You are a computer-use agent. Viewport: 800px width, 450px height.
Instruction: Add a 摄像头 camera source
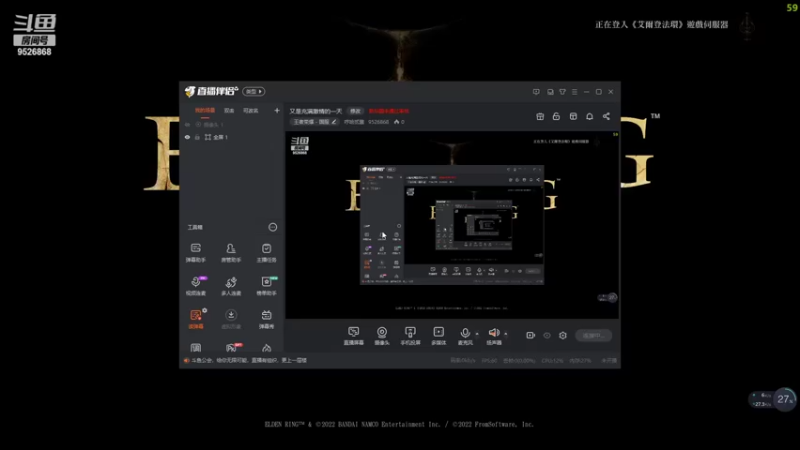click(382, 336)
